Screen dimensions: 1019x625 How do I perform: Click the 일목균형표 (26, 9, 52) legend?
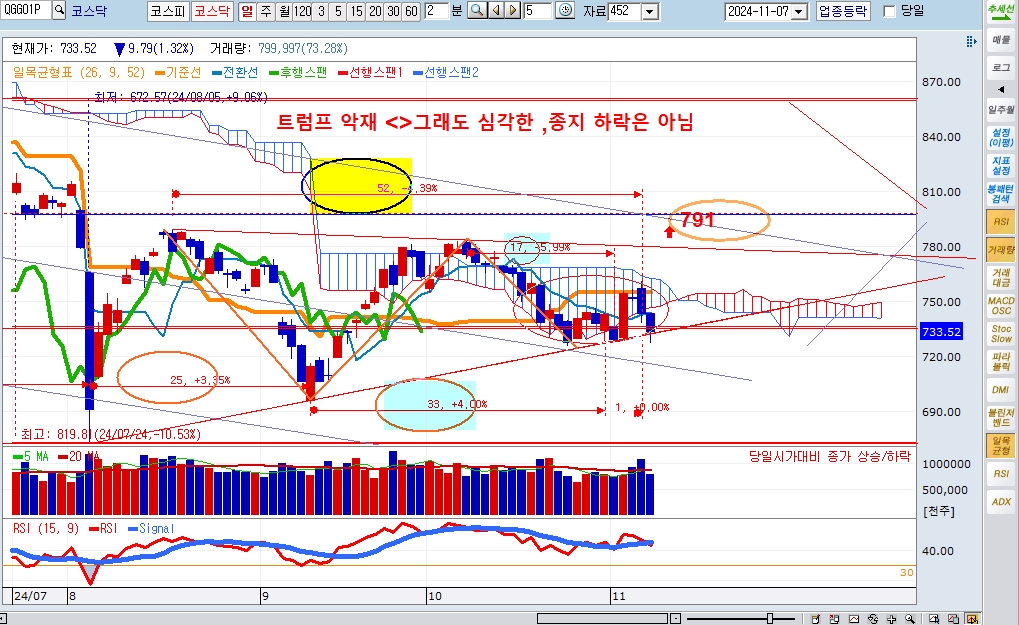[79, 72]
